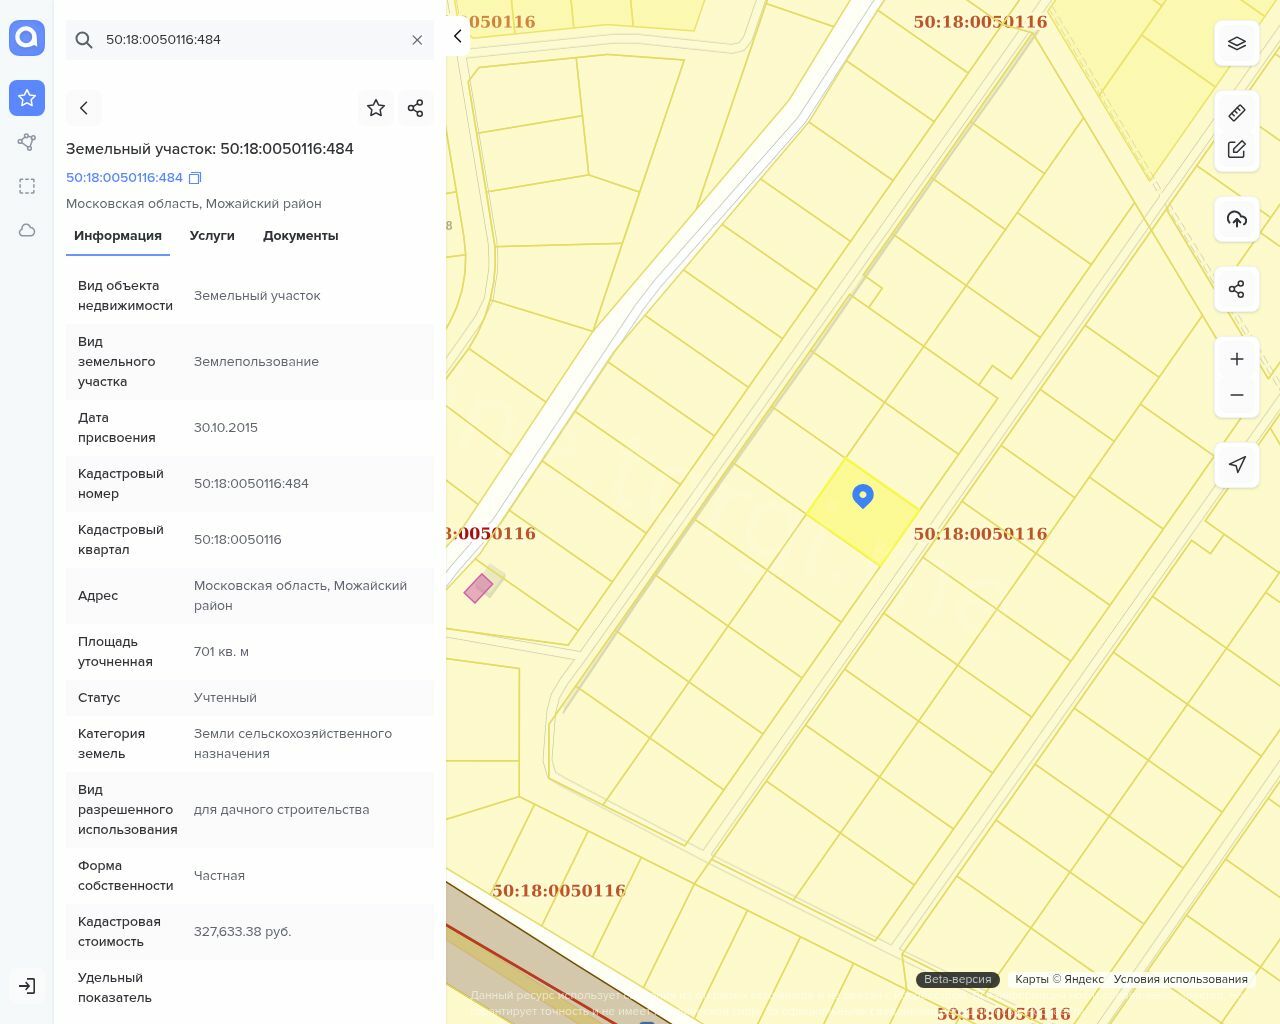Zoom in the map with plus button
Viewport: 1280px width, 1024px height.
click(x=1237, y=359)
